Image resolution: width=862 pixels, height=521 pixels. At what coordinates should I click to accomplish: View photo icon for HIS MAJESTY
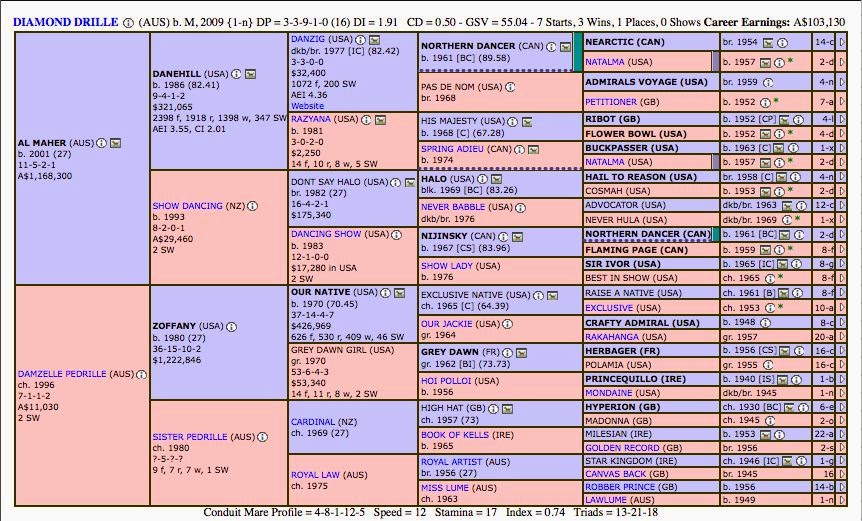[x=527, y=122]
